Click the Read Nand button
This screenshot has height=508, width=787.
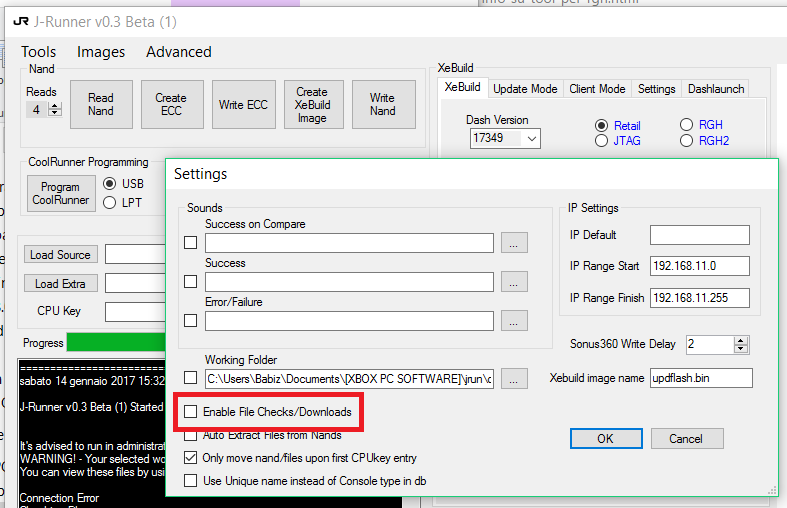[101, 104]
